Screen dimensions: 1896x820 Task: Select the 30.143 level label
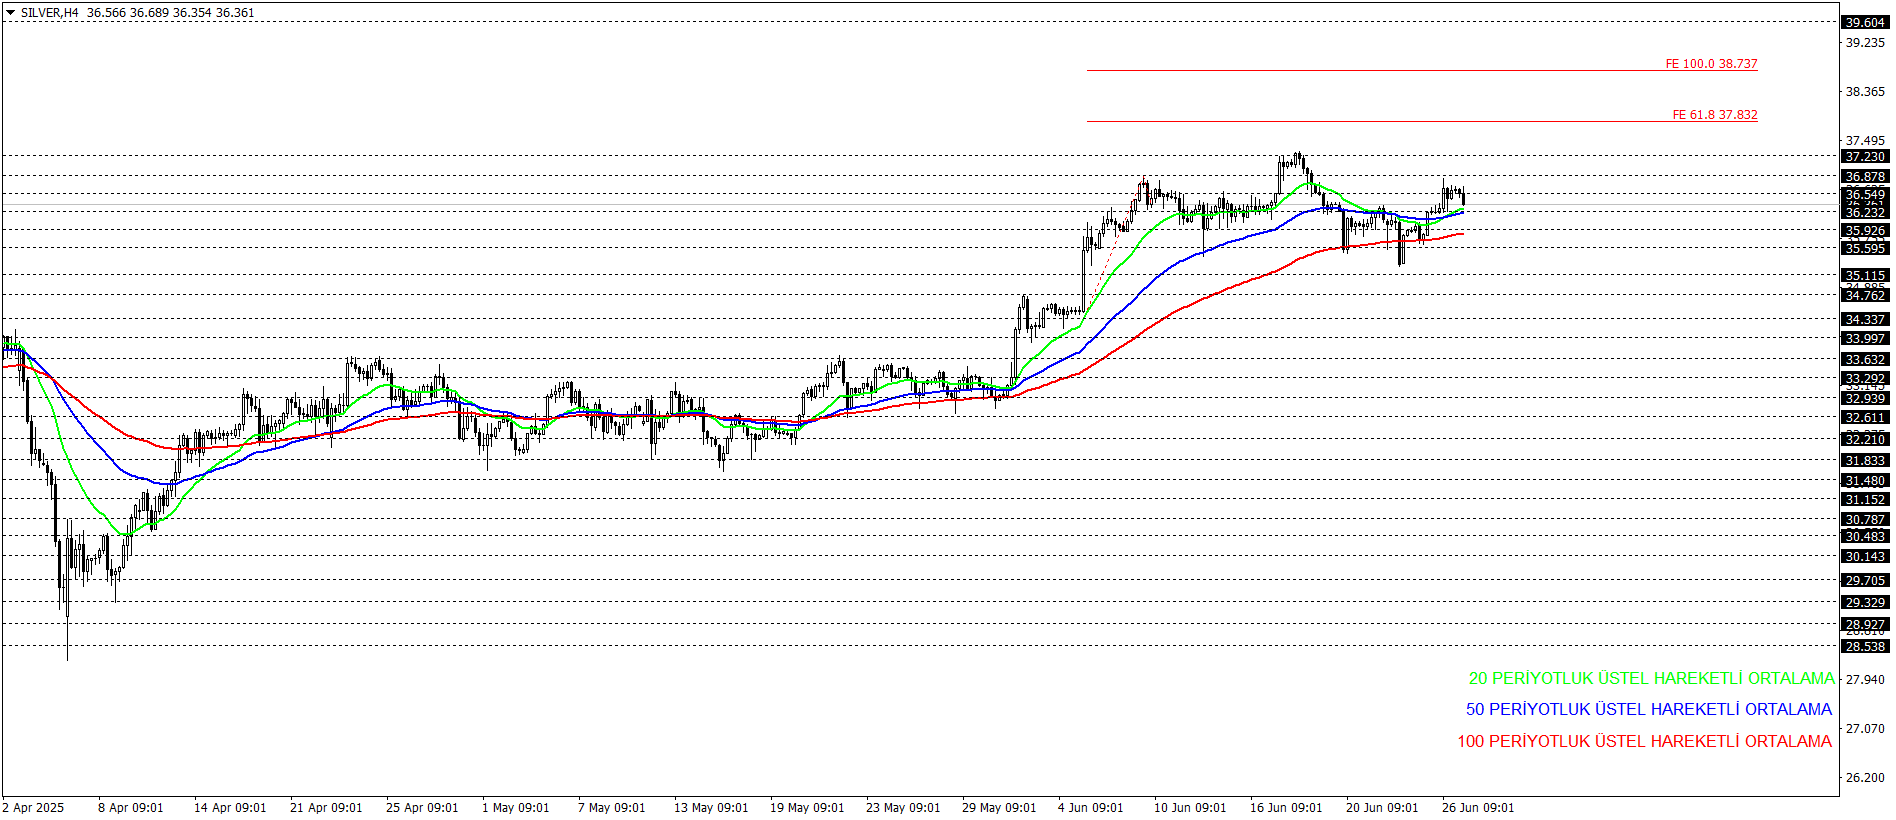[1865, 556]
